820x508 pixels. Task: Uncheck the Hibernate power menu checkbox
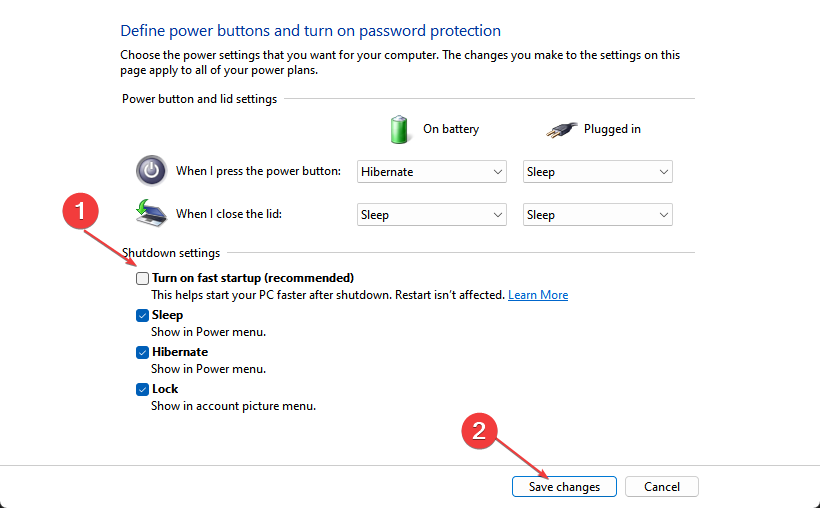coord(142,352)
